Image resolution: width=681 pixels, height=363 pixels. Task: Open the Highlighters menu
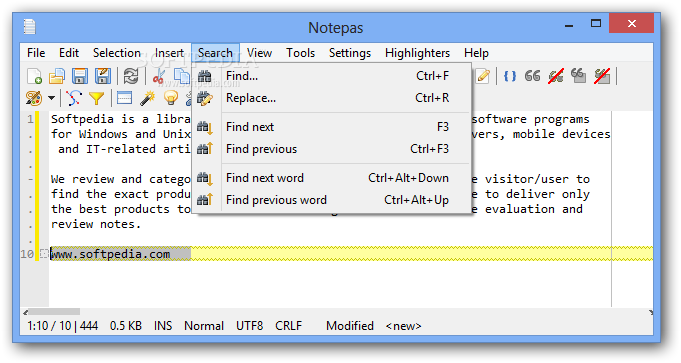click(x=417, y=53)
